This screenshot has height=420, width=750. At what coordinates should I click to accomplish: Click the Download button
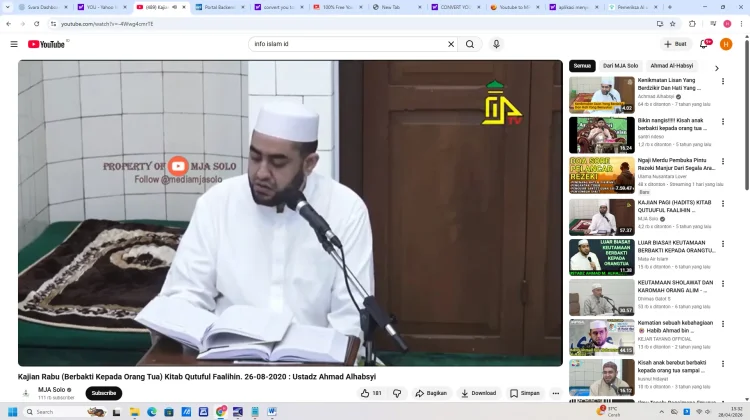pos(478,393)
